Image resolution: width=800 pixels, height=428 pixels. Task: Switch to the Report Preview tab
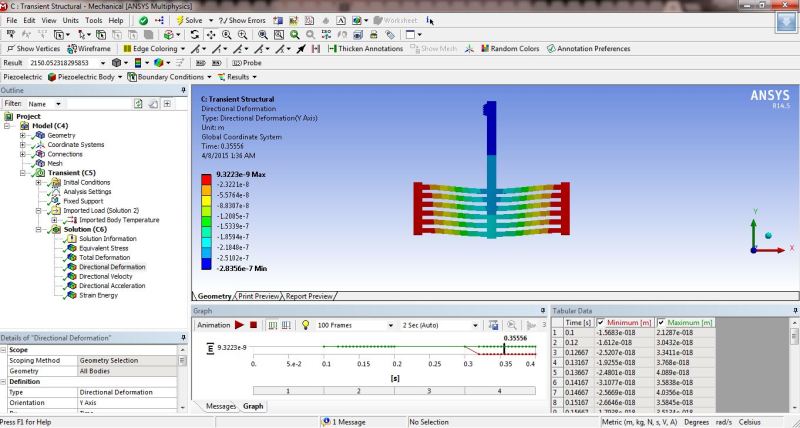309,296
